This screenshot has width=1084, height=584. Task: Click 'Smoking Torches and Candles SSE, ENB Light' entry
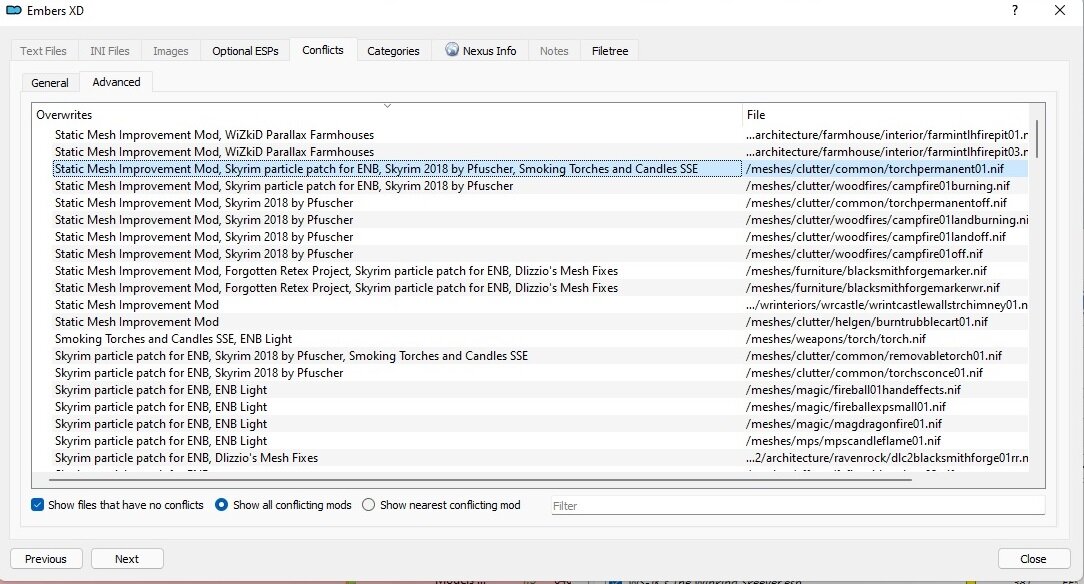click(174, 339)
